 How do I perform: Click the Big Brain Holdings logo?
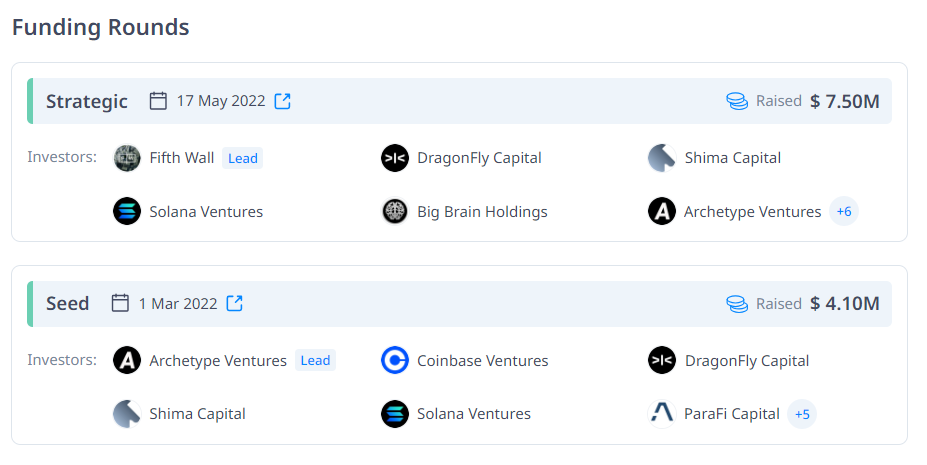(x=395, y=212)
